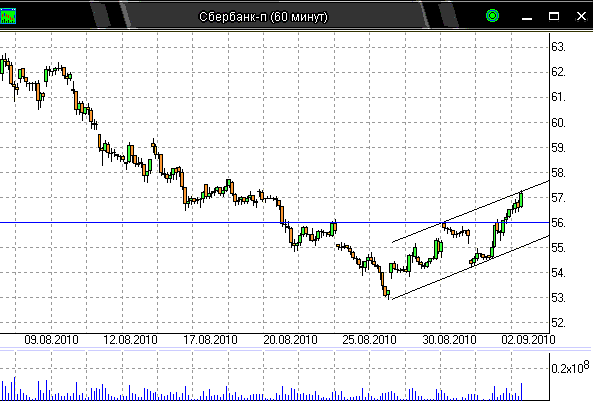Click the lowest candle near 53
Viewport: 594px width, 403px height.
[x=387, y=293]
